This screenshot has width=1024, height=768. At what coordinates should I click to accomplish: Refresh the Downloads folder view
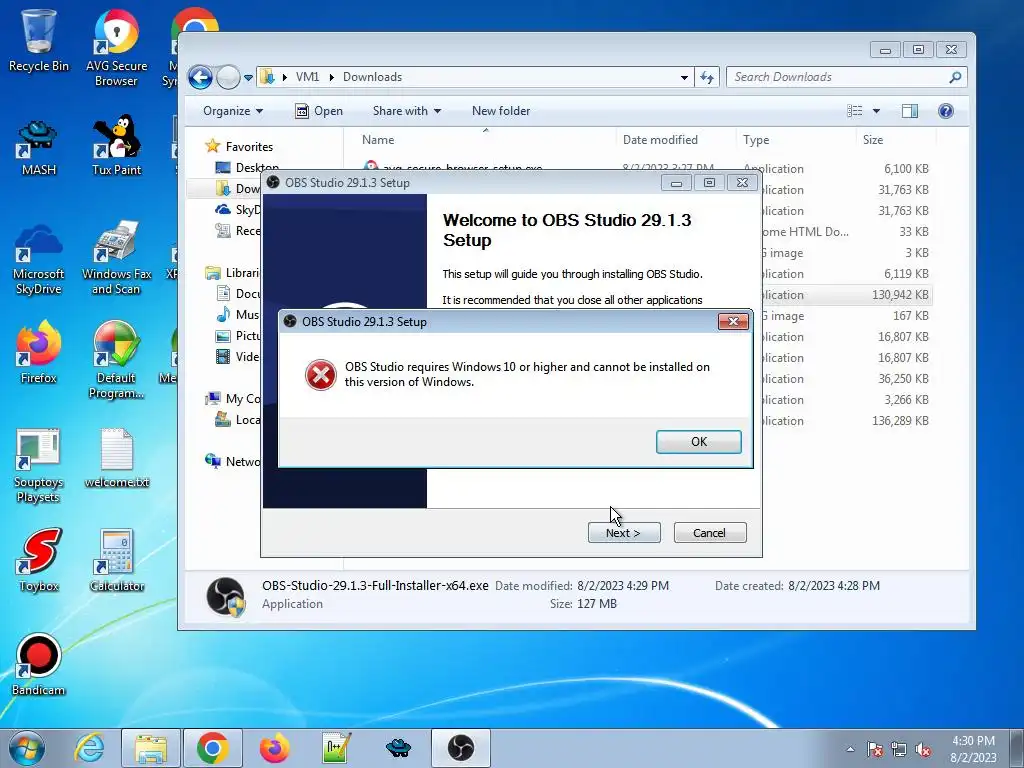pyautogui.click(x=707, y=77)
